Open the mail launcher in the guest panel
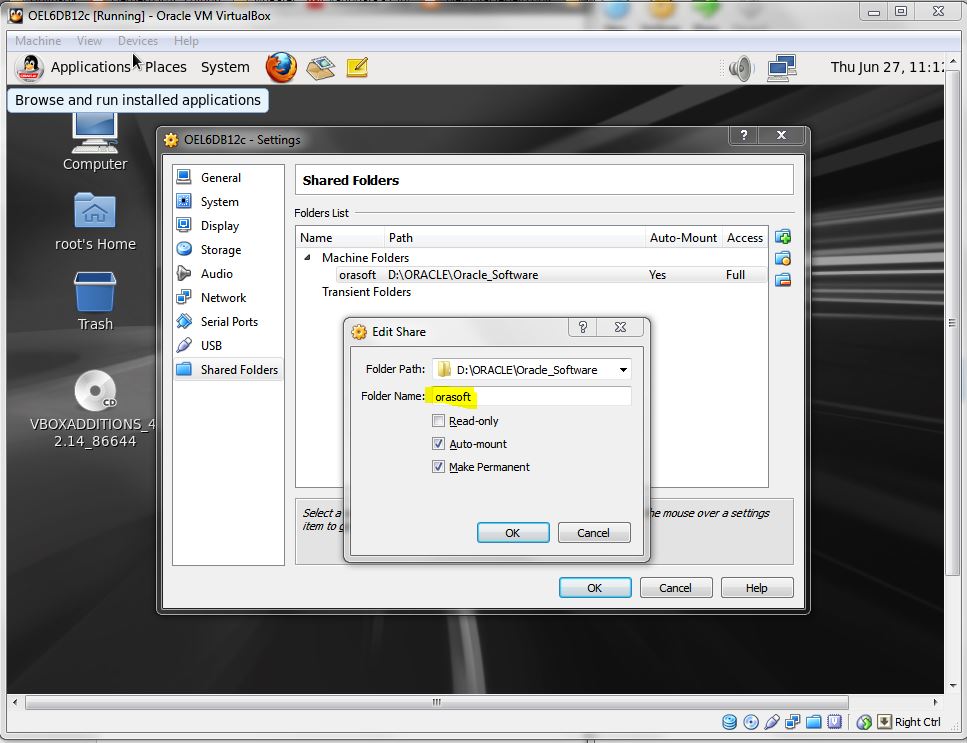This screenshot has width=967, height=743. pos(321,68)
